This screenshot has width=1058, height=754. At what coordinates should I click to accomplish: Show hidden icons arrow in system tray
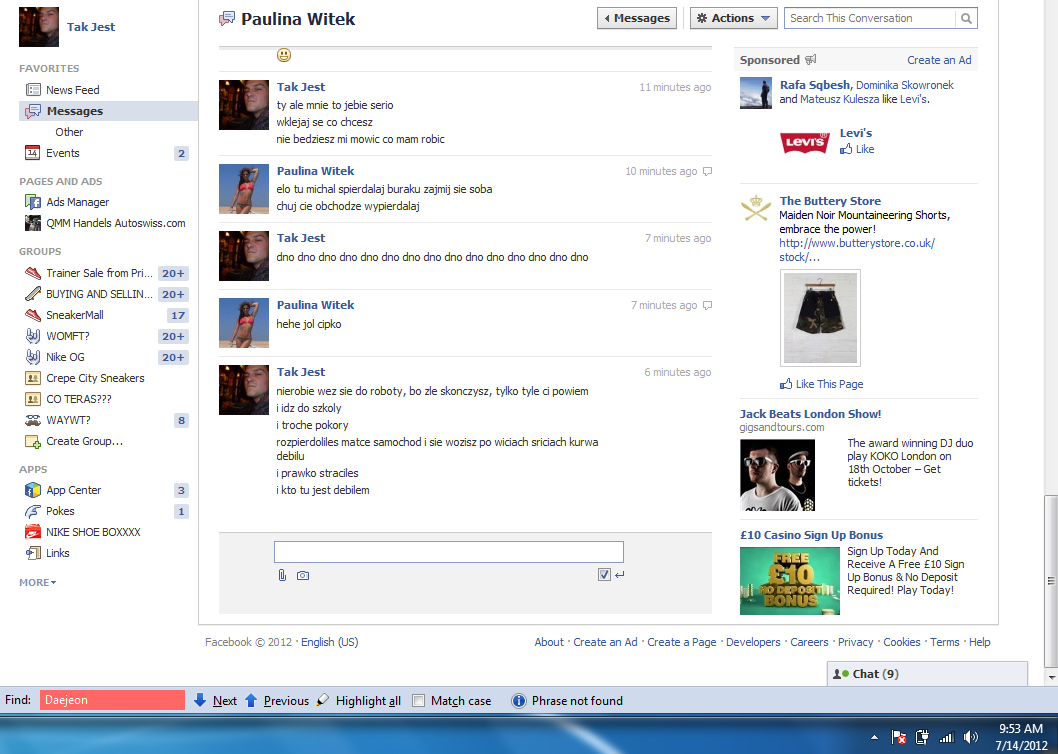pos(874,737)
